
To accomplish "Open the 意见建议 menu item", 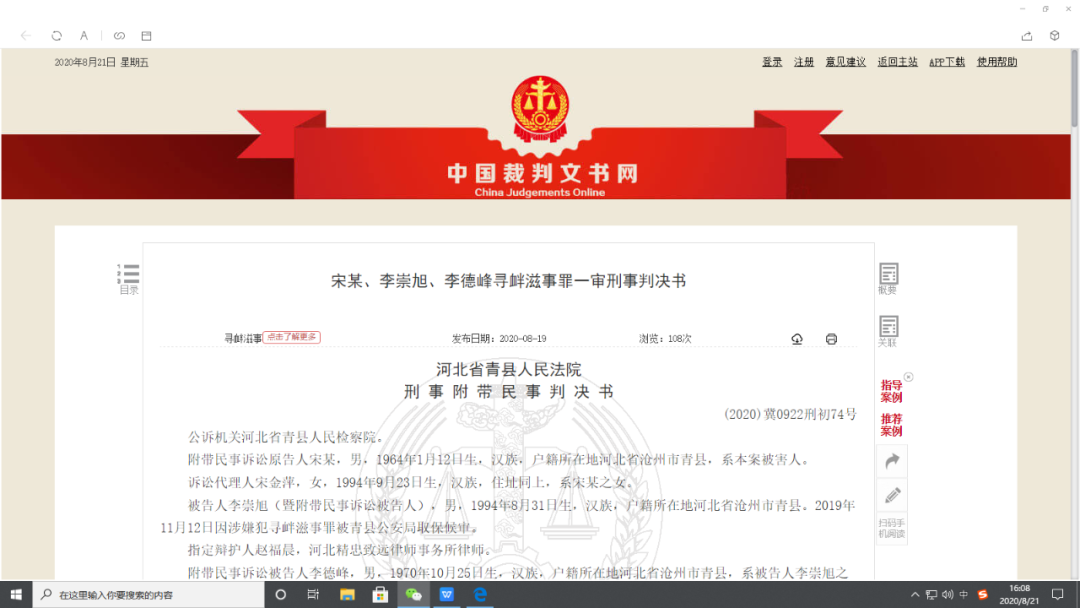I will click(845, 61).
